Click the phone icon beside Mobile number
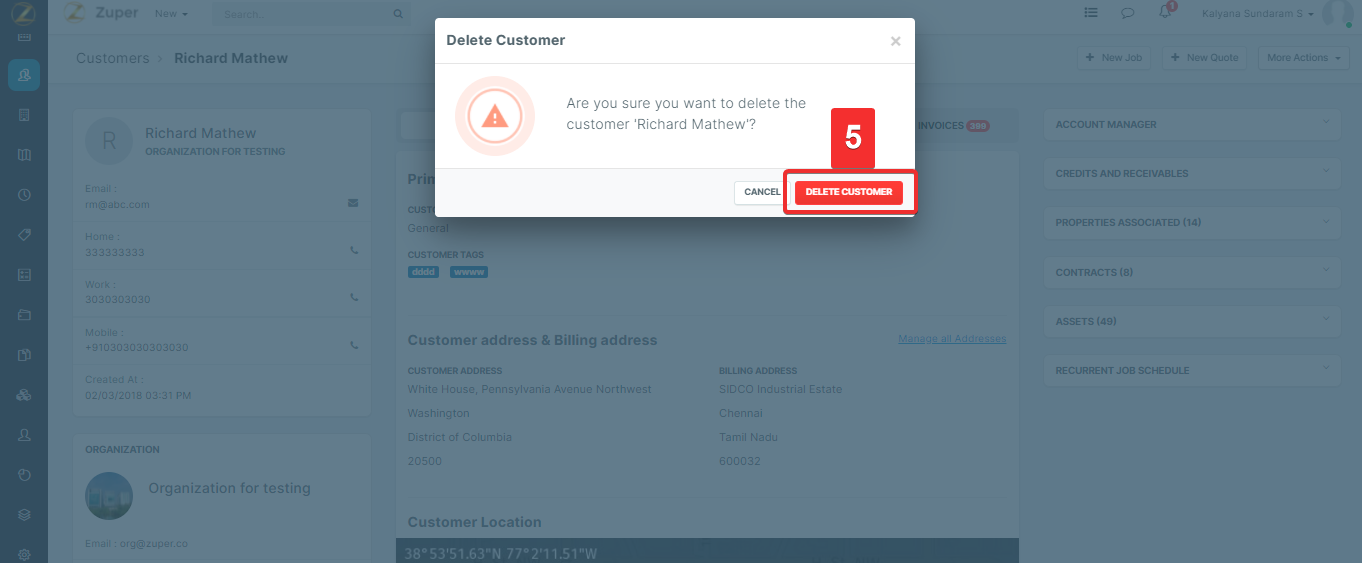This screenshot has height=563, width=1362. pyautogui.click(x=354, y=345)
